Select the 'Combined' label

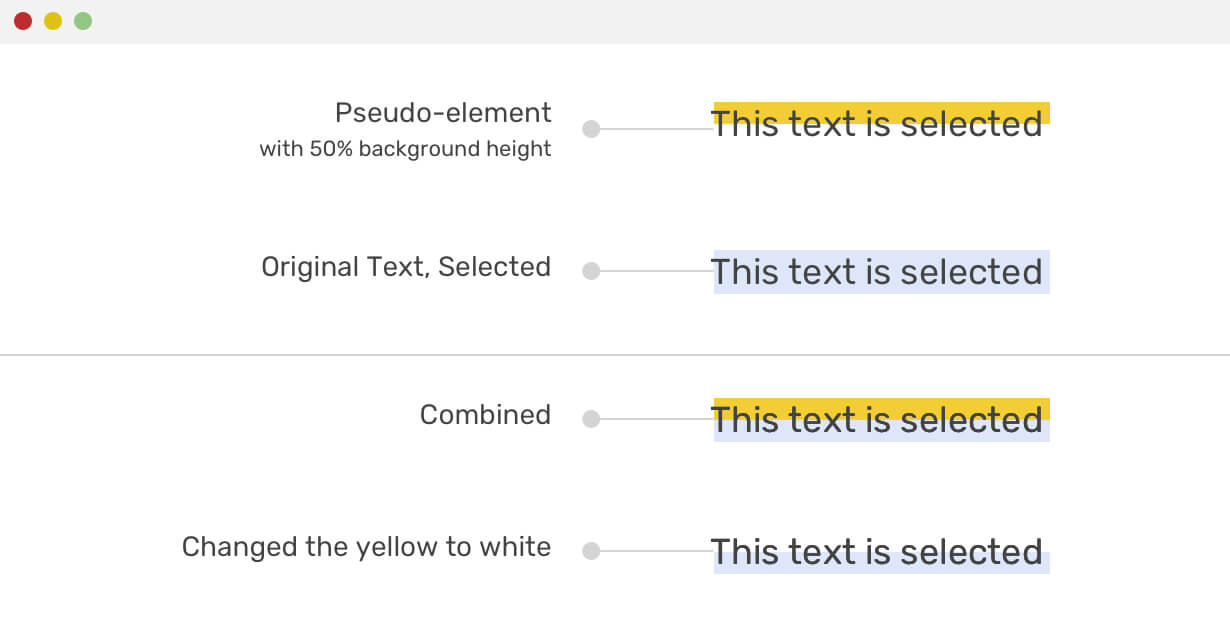485,415
